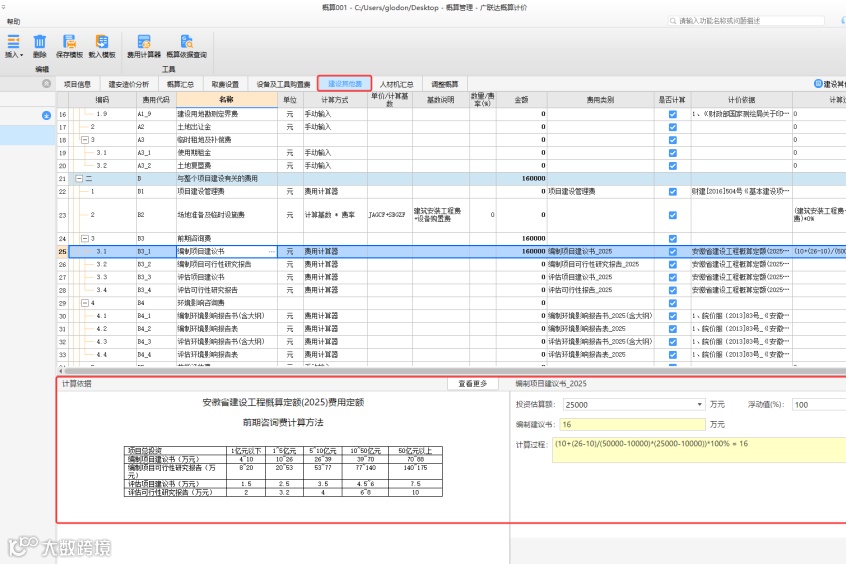Click the 查看更多 button
The image size is (846, 564).
coord(473,383)
